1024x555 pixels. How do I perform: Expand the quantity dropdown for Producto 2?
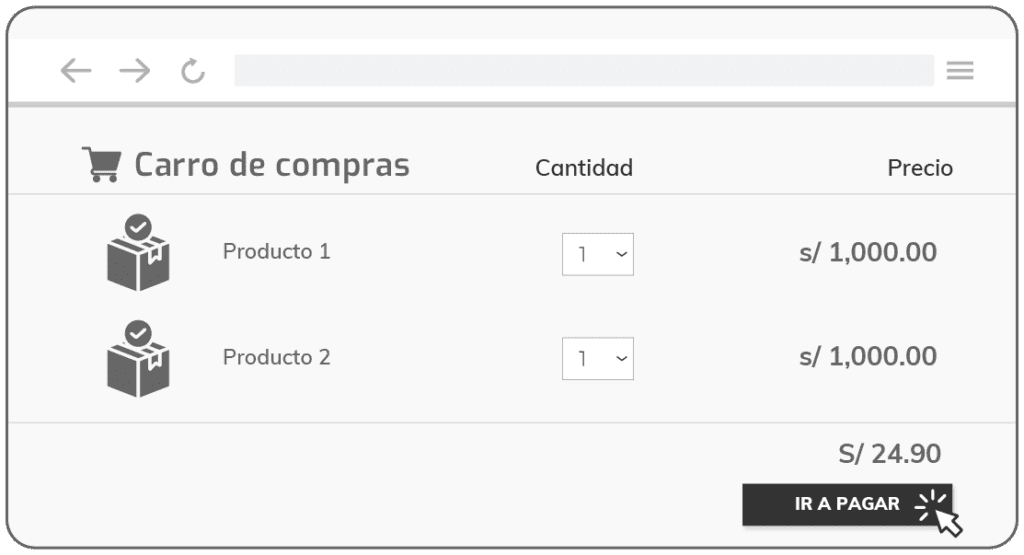point(598,359)
